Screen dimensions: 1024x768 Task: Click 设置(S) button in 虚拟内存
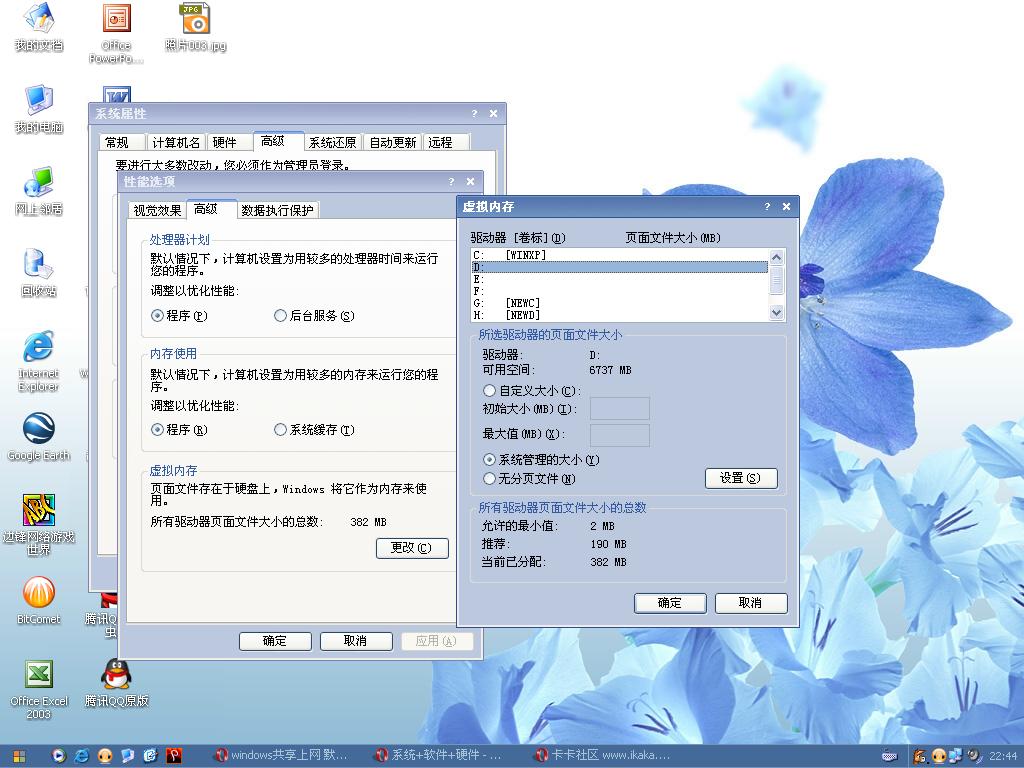click(x=741, y=478)
